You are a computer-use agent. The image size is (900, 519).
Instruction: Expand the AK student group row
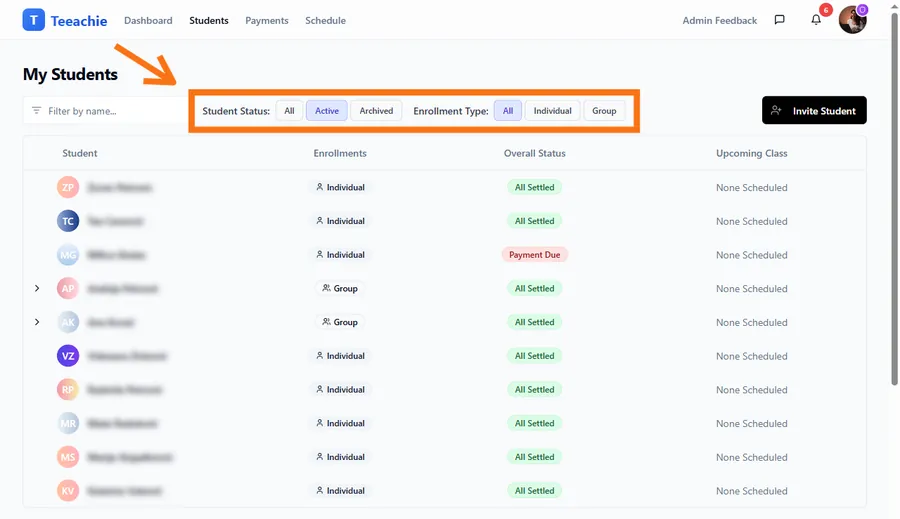click(x=37, y=322)
